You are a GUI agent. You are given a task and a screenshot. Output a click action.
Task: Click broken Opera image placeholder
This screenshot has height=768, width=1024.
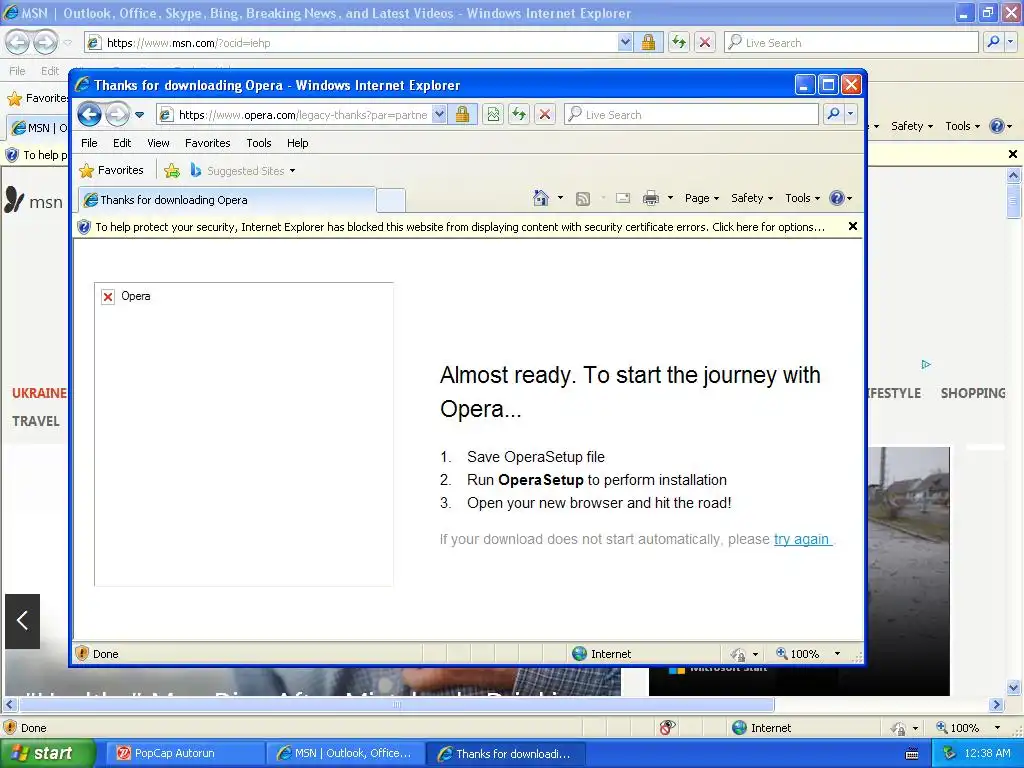(x=244, y=434)
